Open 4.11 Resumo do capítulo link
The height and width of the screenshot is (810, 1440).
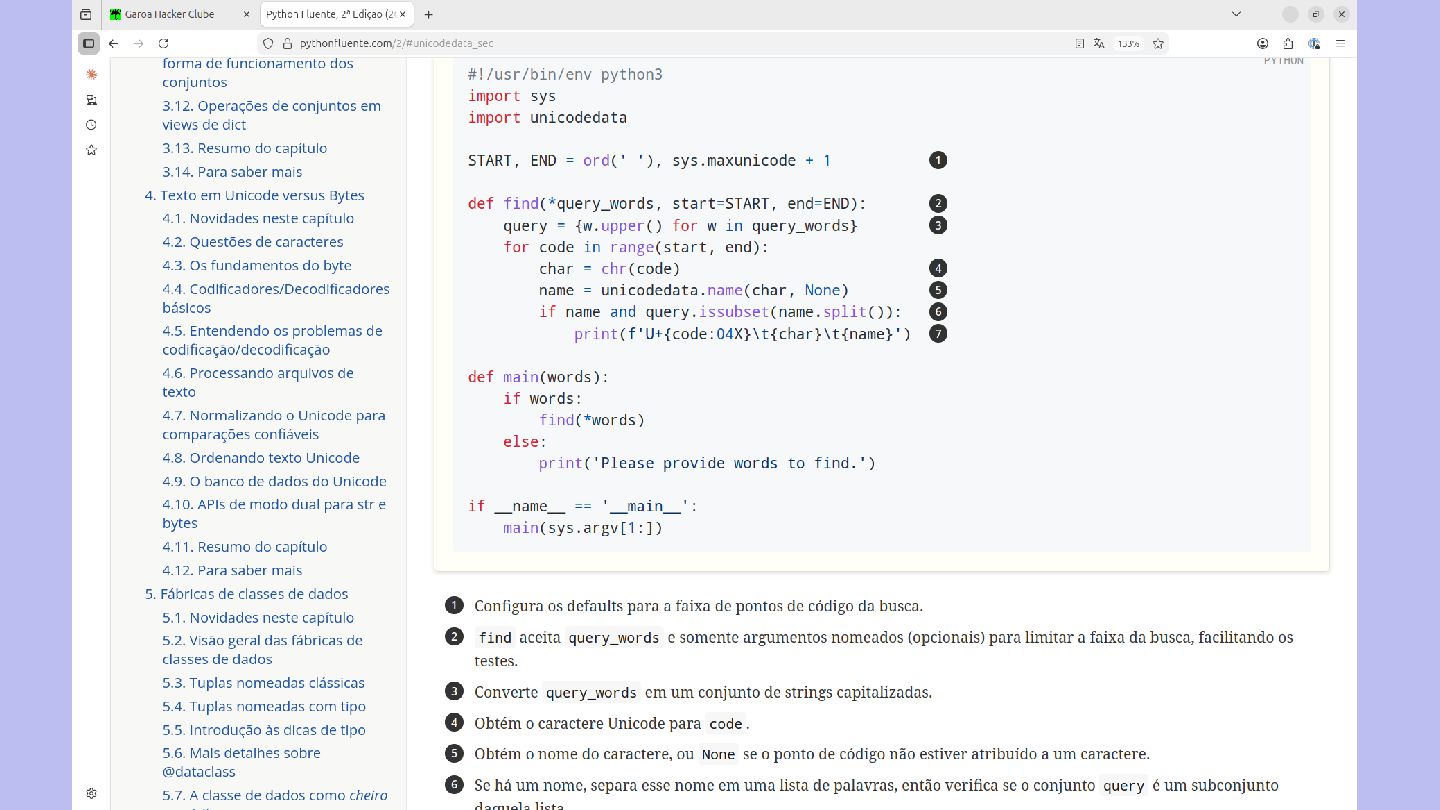[x=244, y=547]
